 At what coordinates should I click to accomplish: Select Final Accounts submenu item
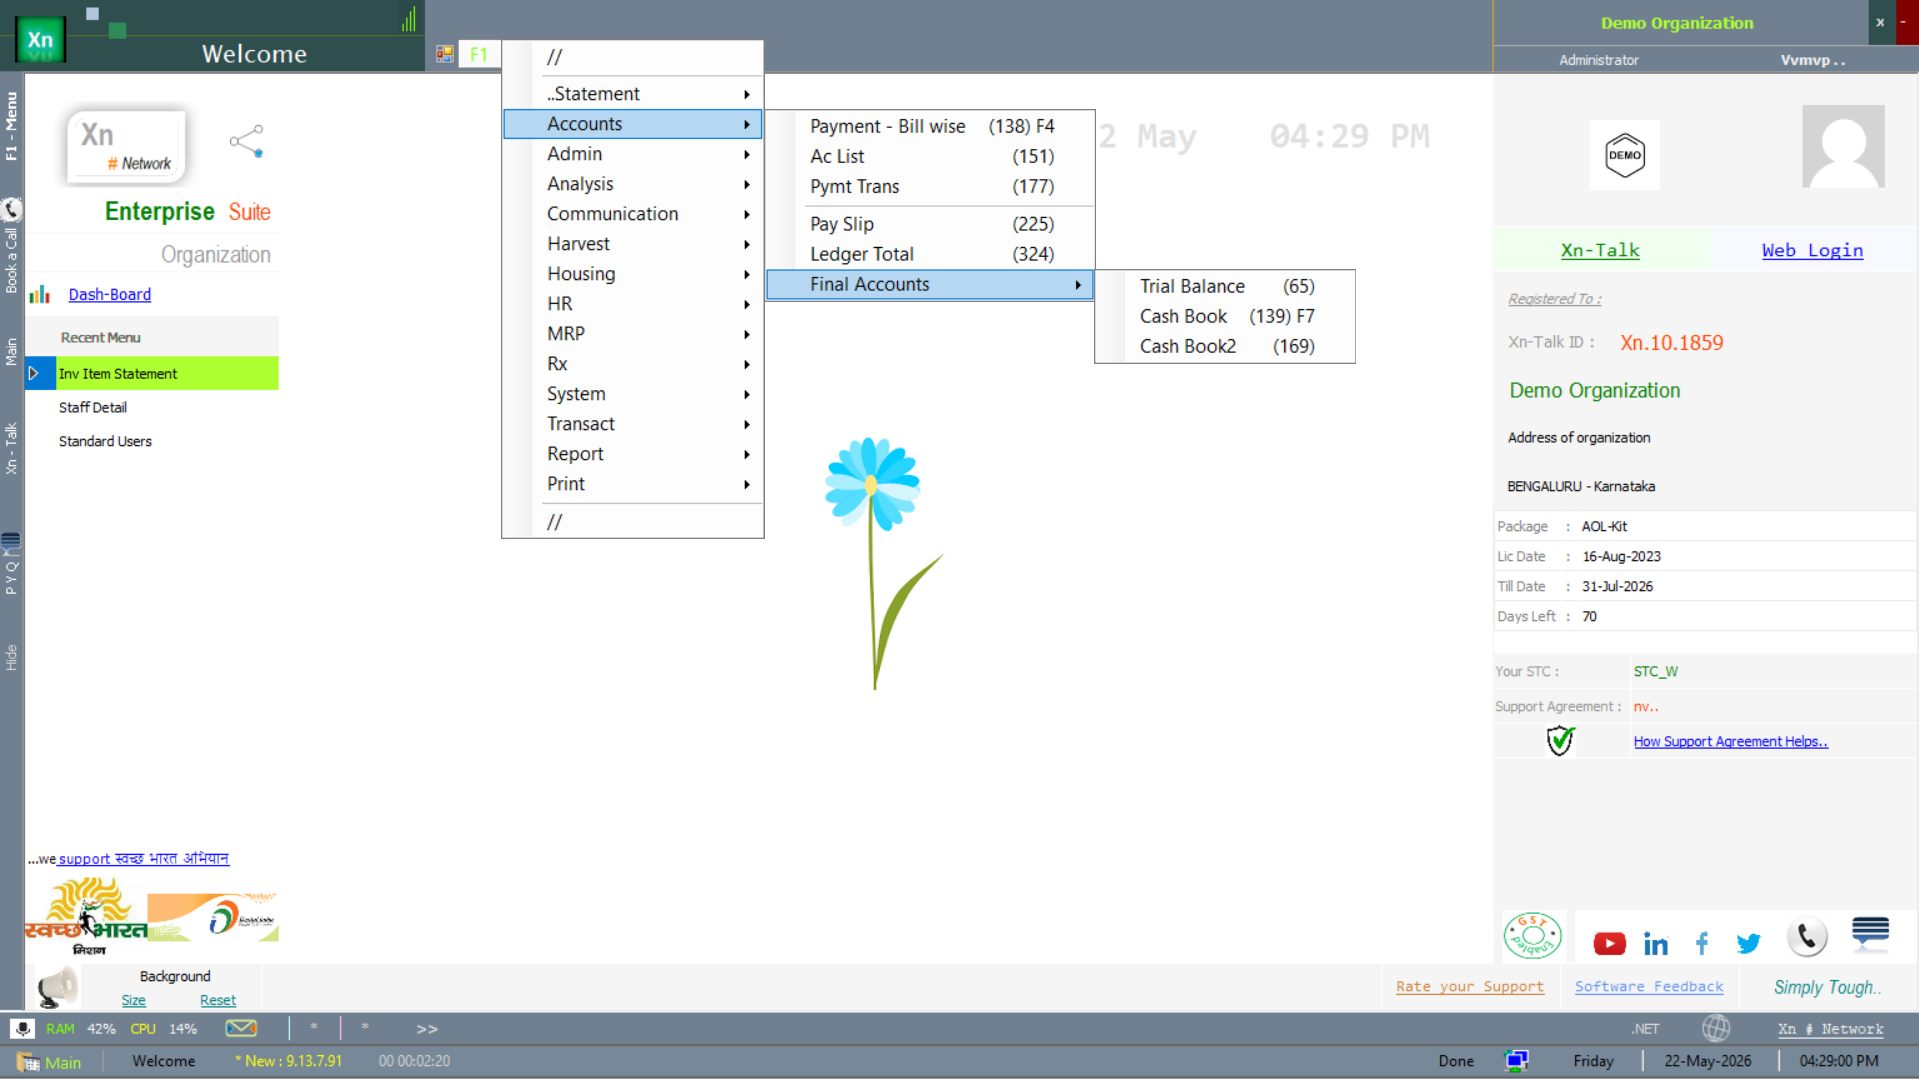pos(930,284)
